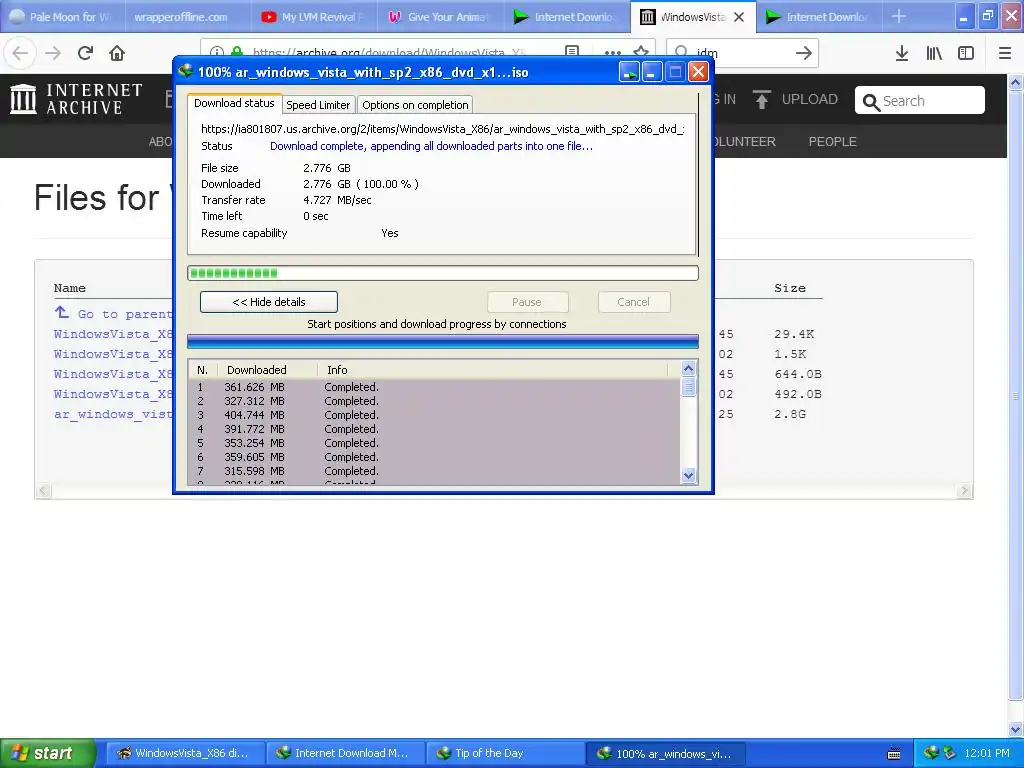Switch to the Speed Limiter tab

[x=318, y=104]
